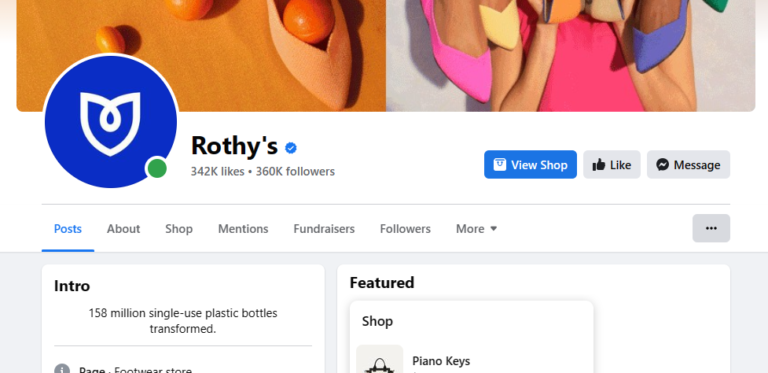Switch to the About tab
The height and width of the screenshot is (373, 768).
point(123,229)
